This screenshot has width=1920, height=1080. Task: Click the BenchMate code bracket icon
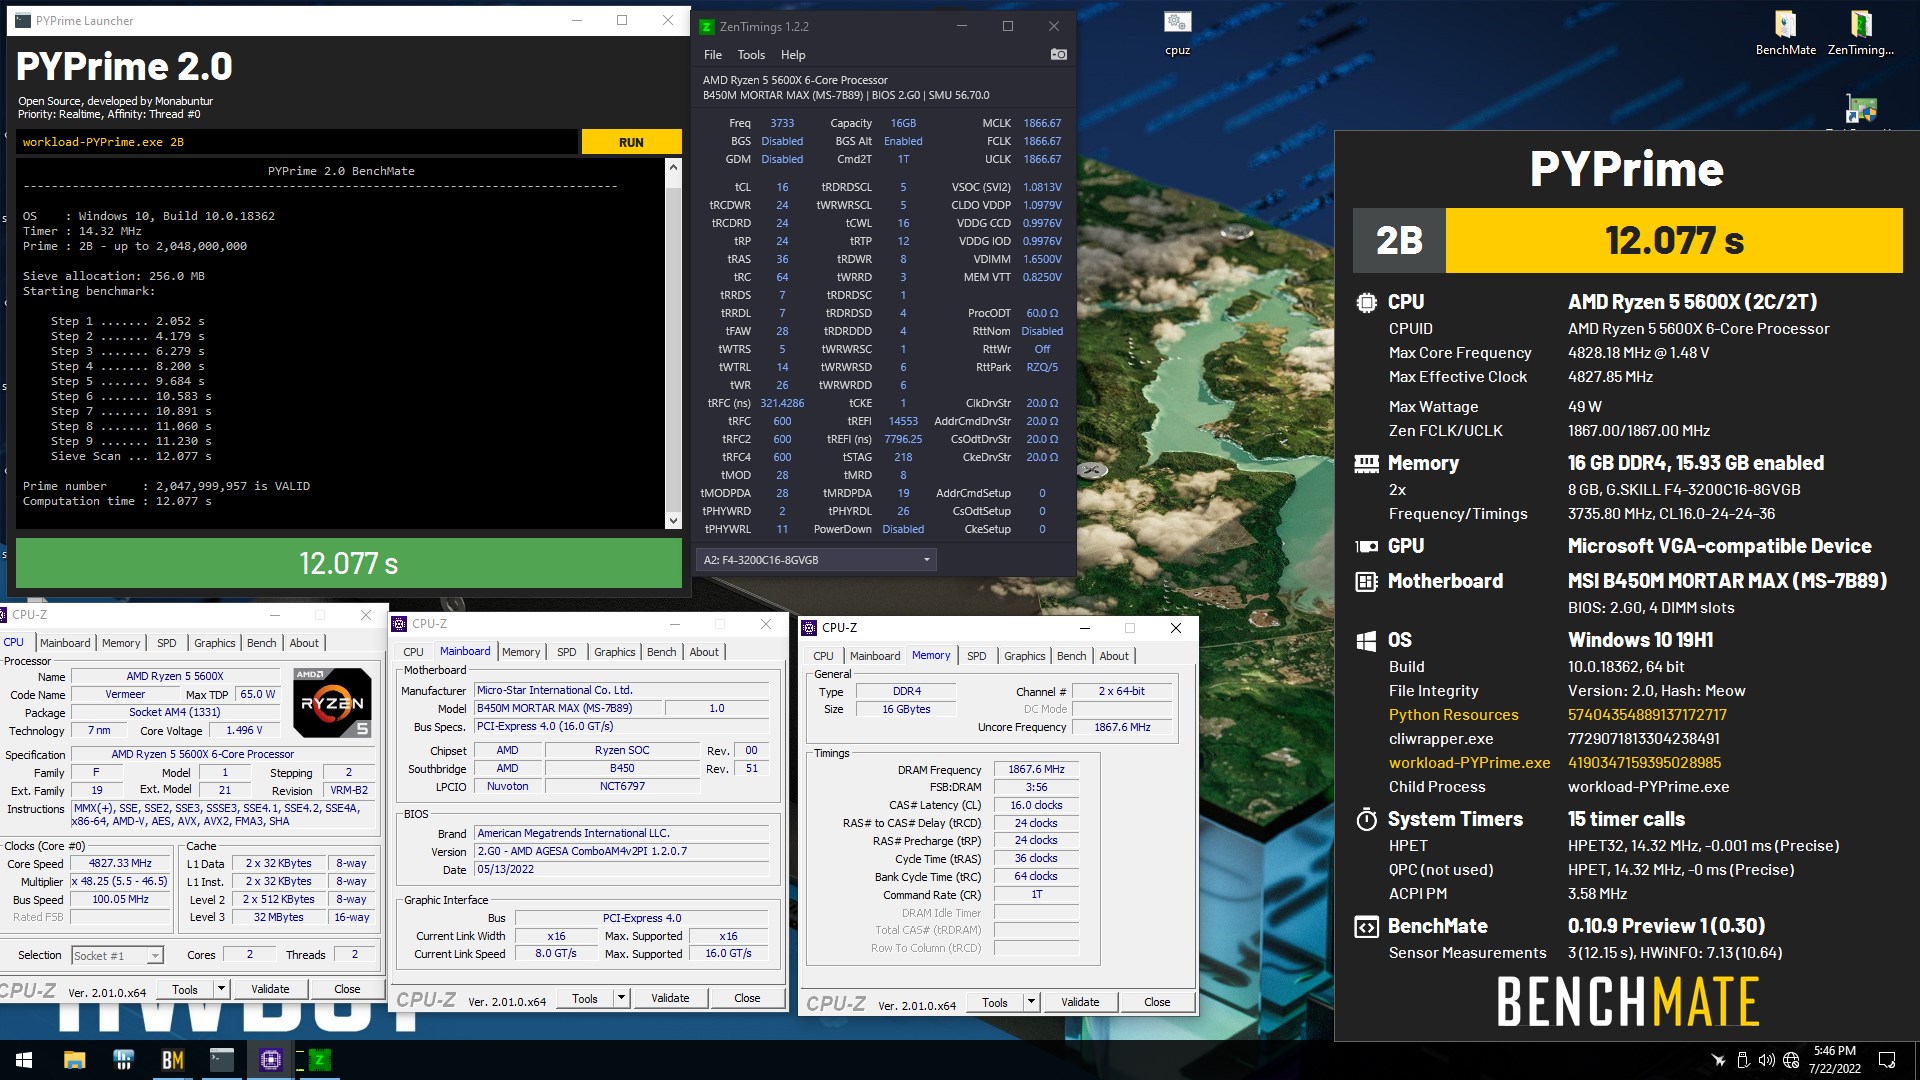1366,926
